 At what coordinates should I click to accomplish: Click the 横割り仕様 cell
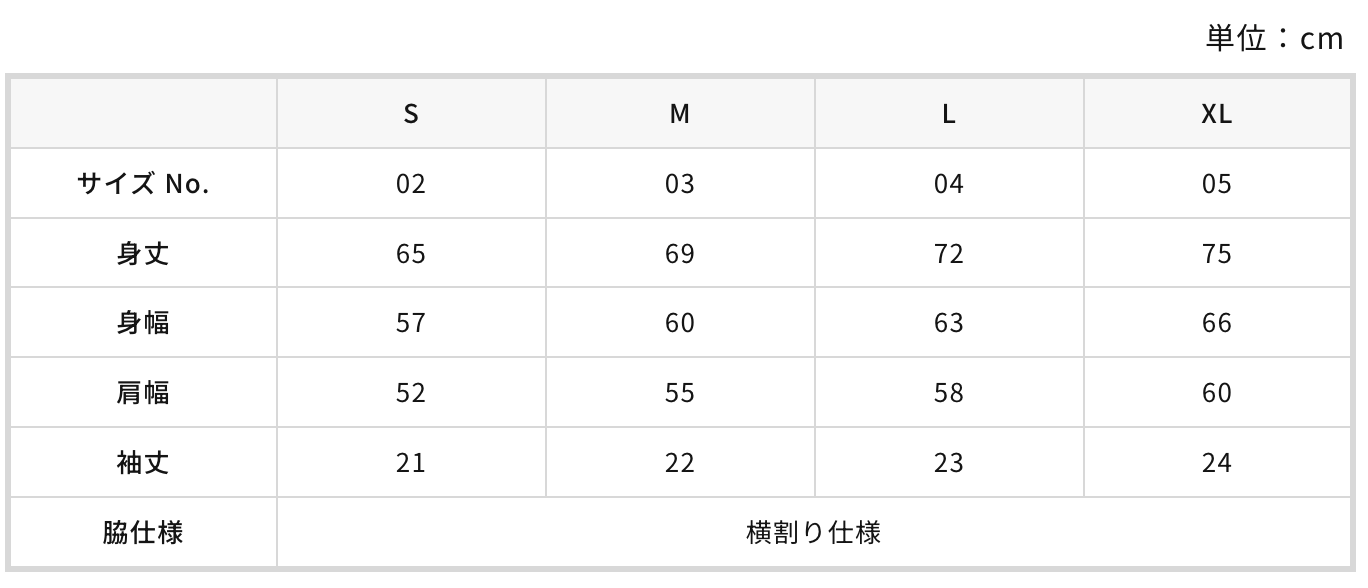click(814, 532)
